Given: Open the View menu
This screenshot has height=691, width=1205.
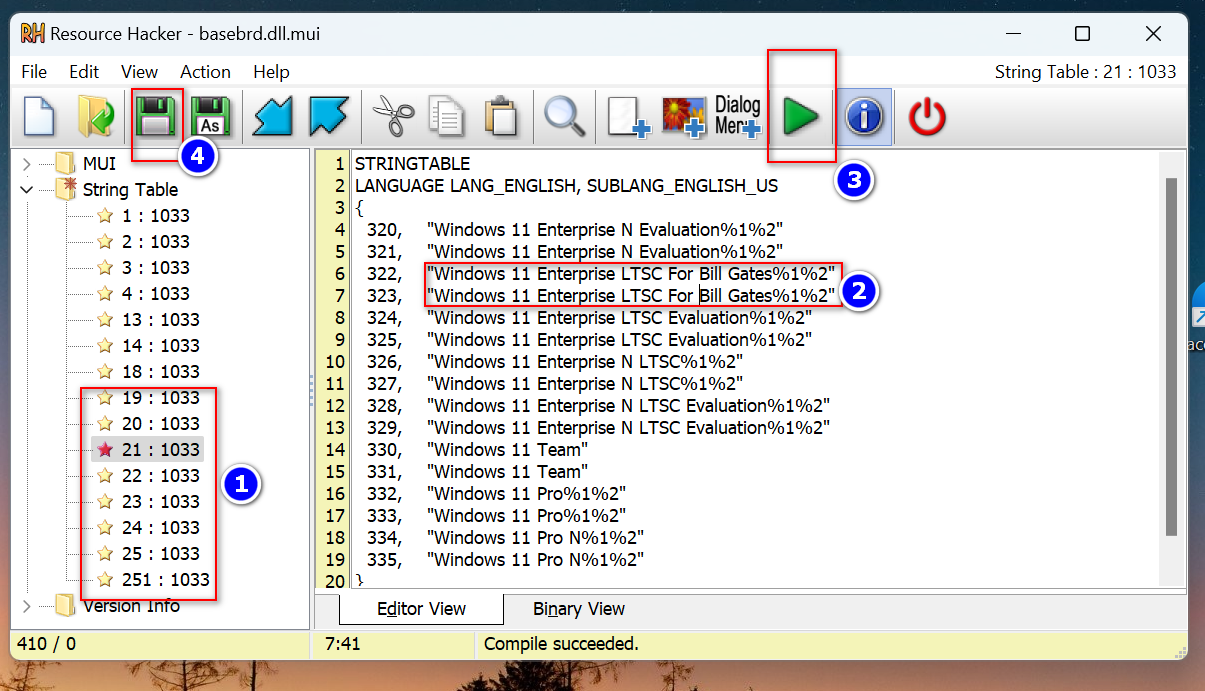Looking at the screenshot, I should [140, 72].
